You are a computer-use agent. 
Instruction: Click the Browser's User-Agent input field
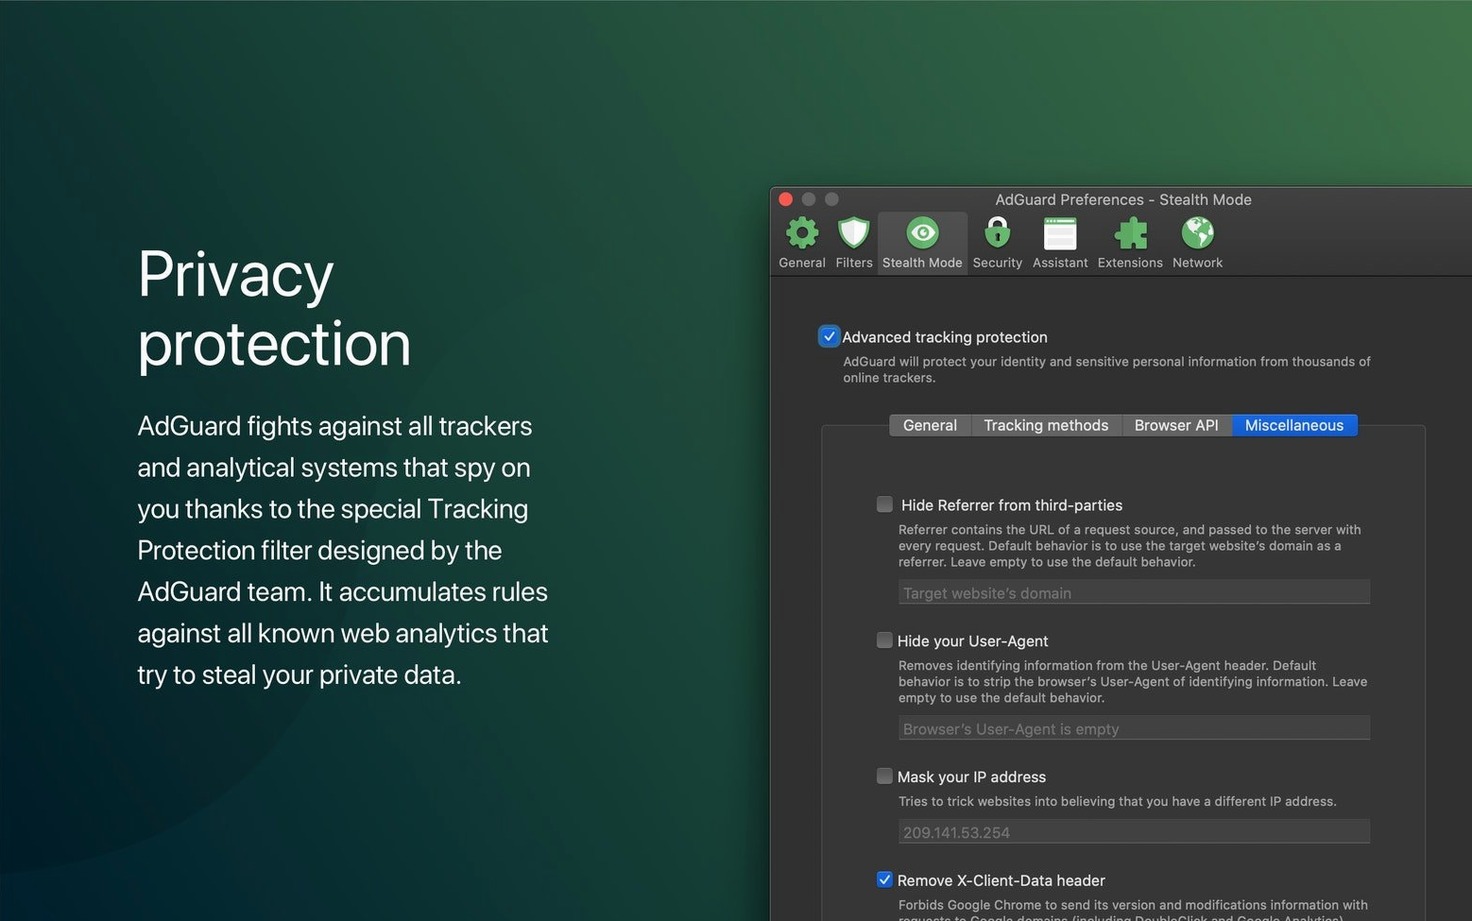pyautogui.click(x=1134, y=728)
